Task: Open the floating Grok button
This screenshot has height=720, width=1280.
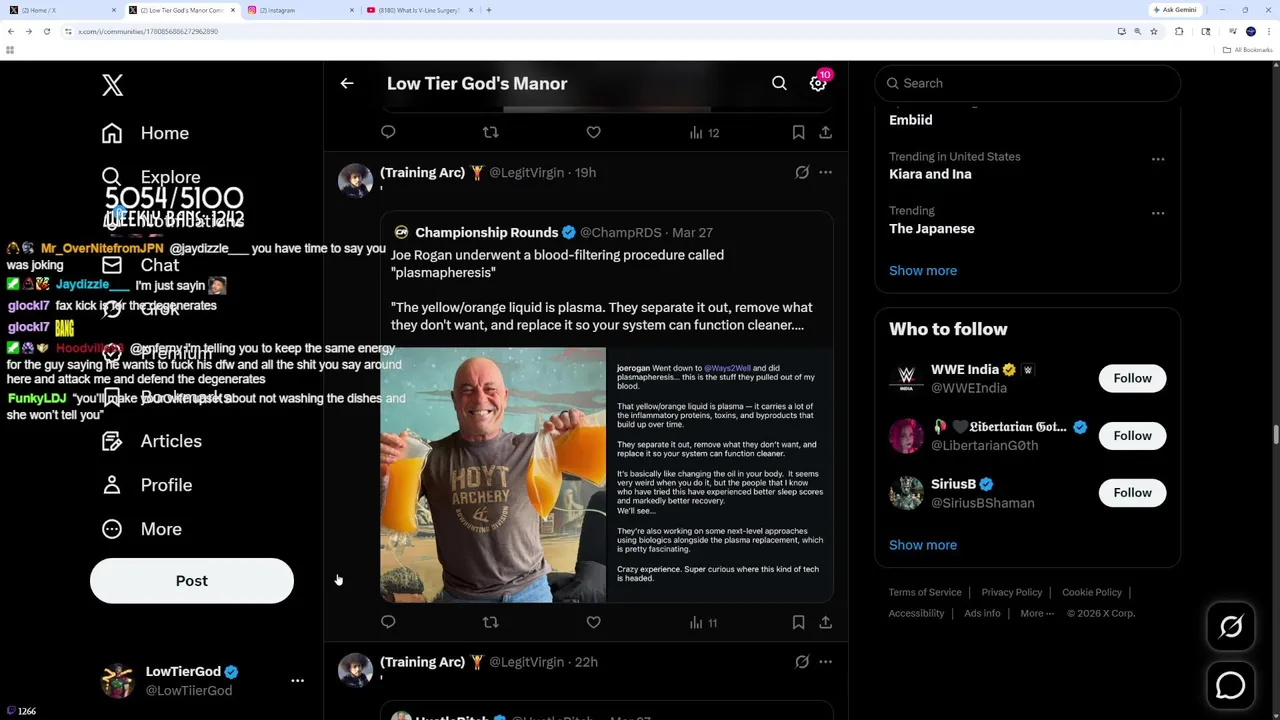Action: coord(1231,627)
